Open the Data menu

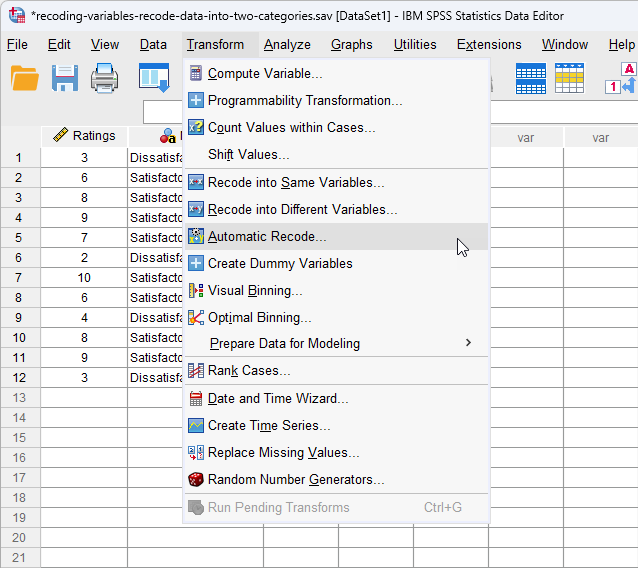(x=153, y=44)
